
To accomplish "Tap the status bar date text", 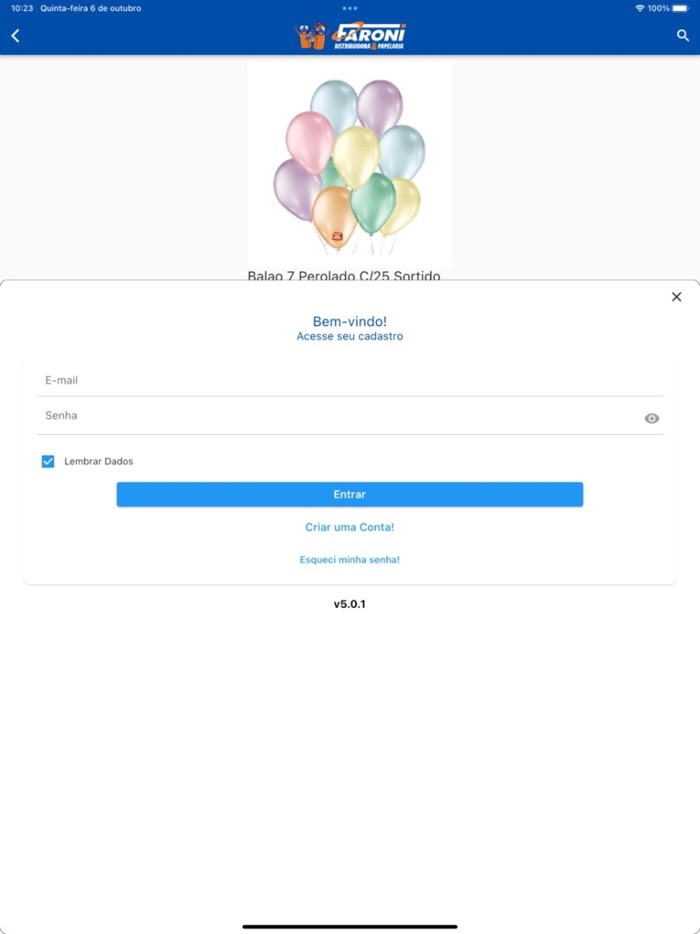I will point(90,8).
